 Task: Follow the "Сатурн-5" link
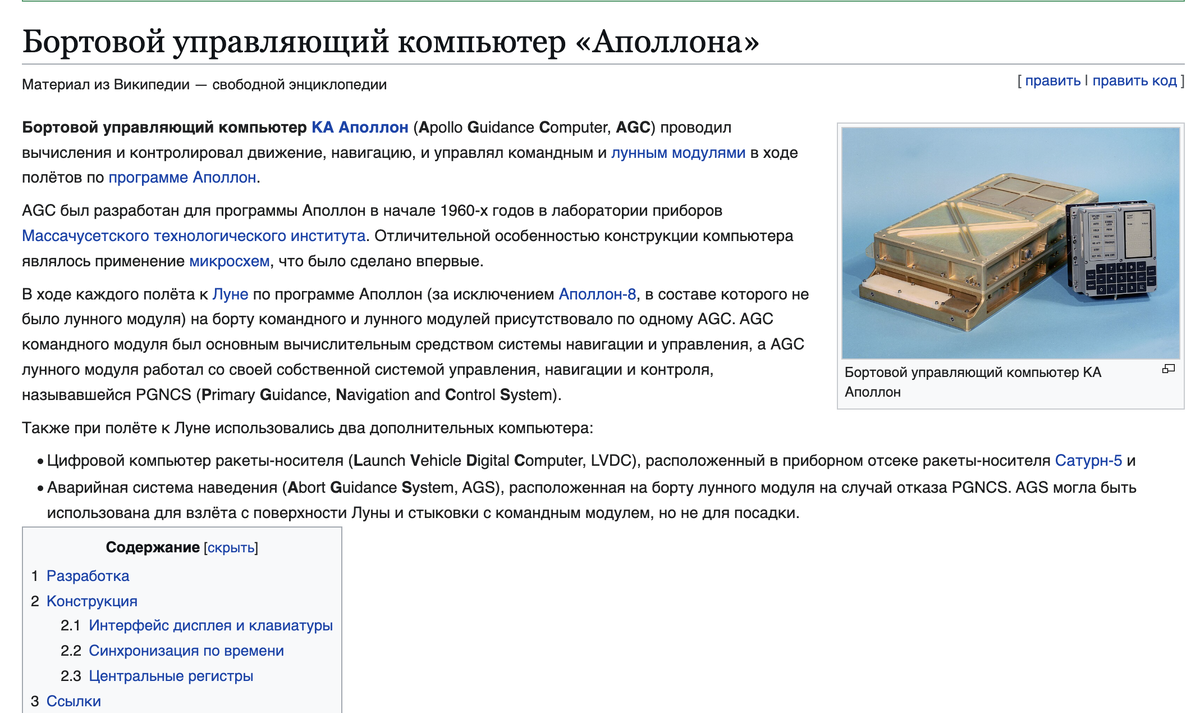(1088, 461)
